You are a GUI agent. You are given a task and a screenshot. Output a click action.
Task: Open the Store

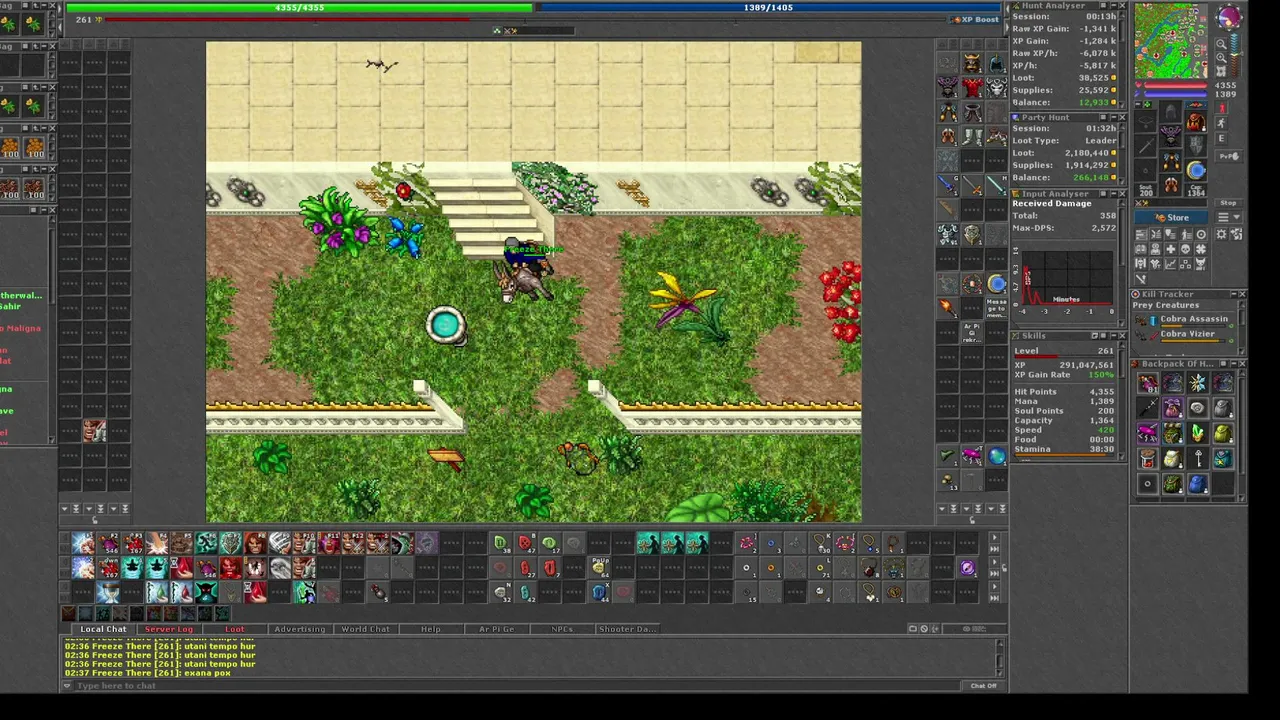pos(1172,217)
